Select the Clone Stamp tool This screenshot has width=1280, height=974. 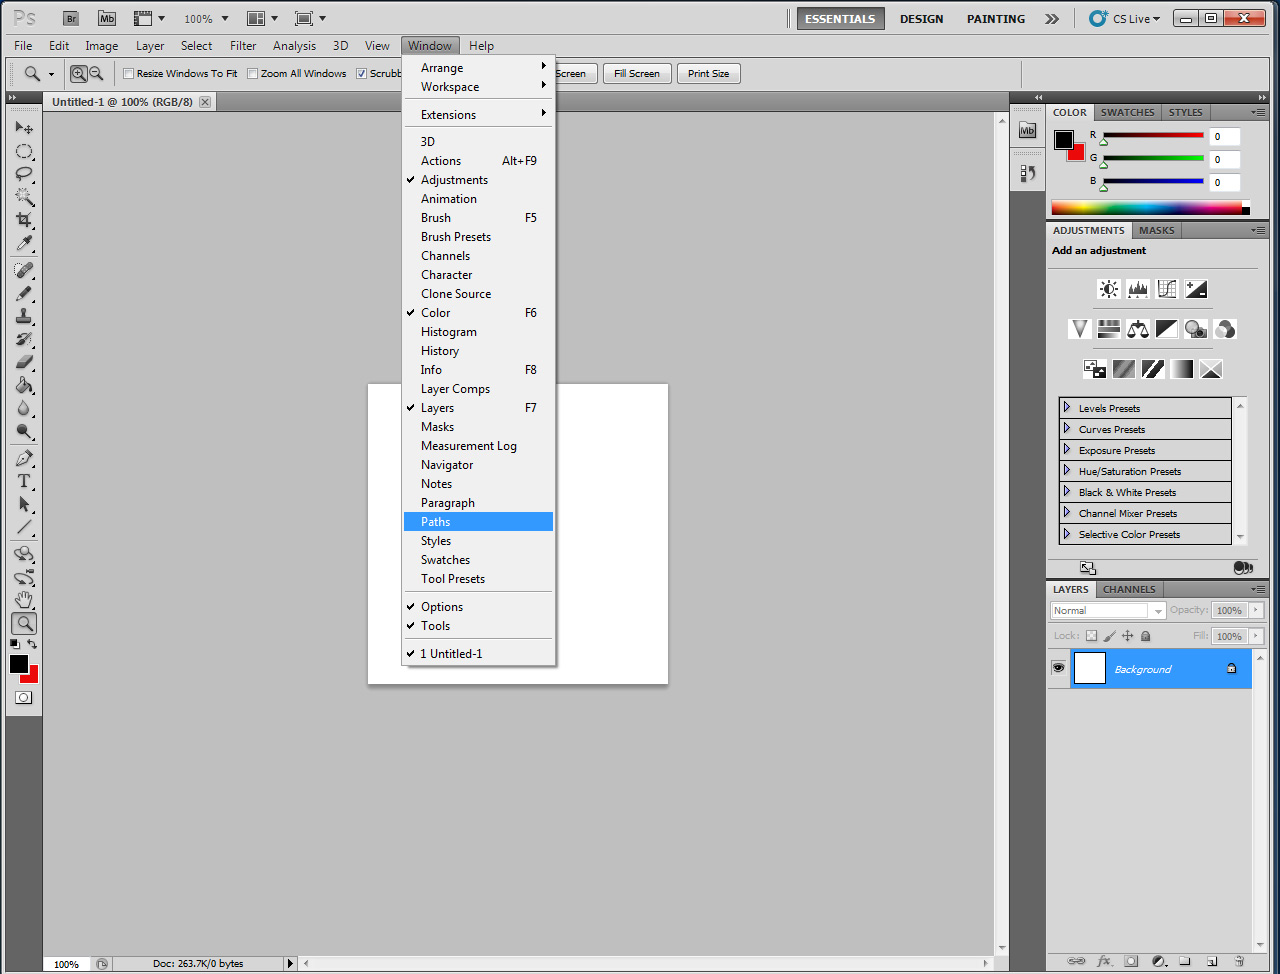coord(24,316)
